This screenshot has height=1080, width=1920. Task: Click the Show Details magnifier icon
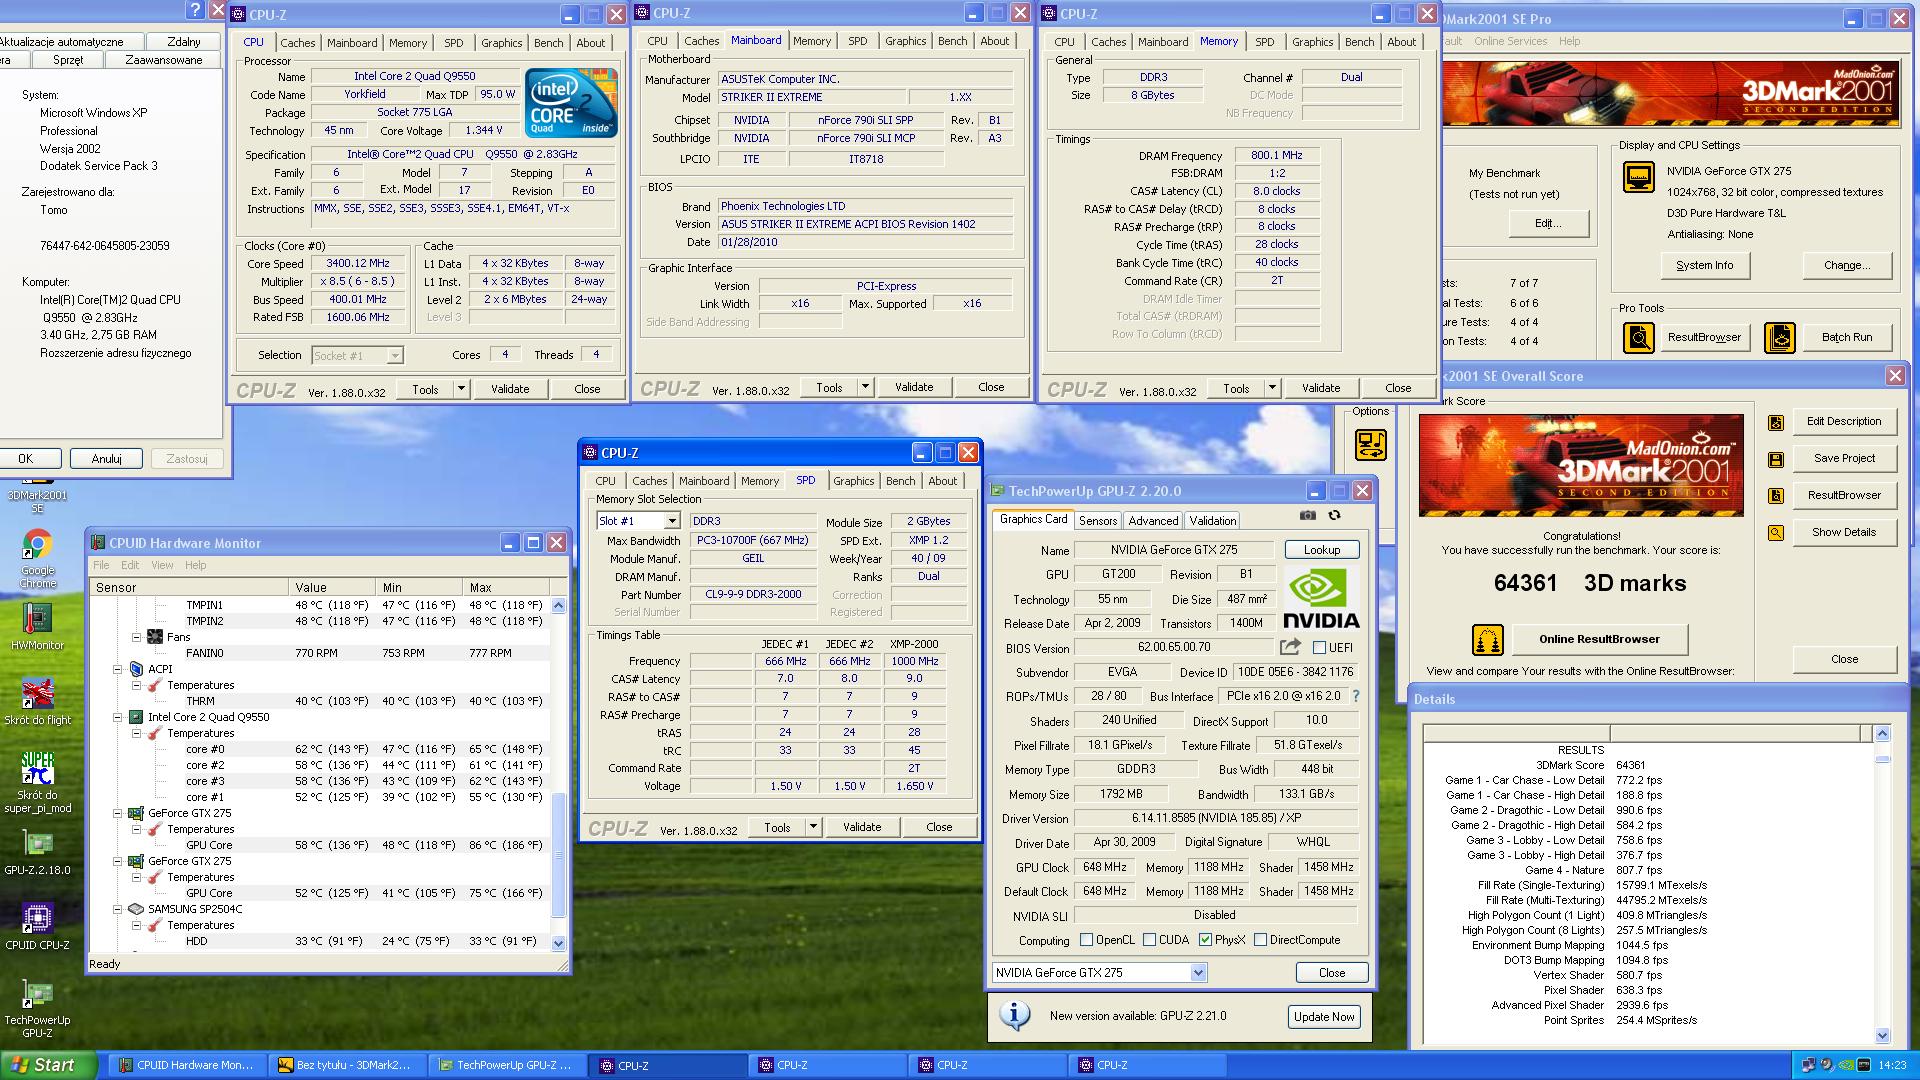pyautogui.click(x=1776, y=533)
